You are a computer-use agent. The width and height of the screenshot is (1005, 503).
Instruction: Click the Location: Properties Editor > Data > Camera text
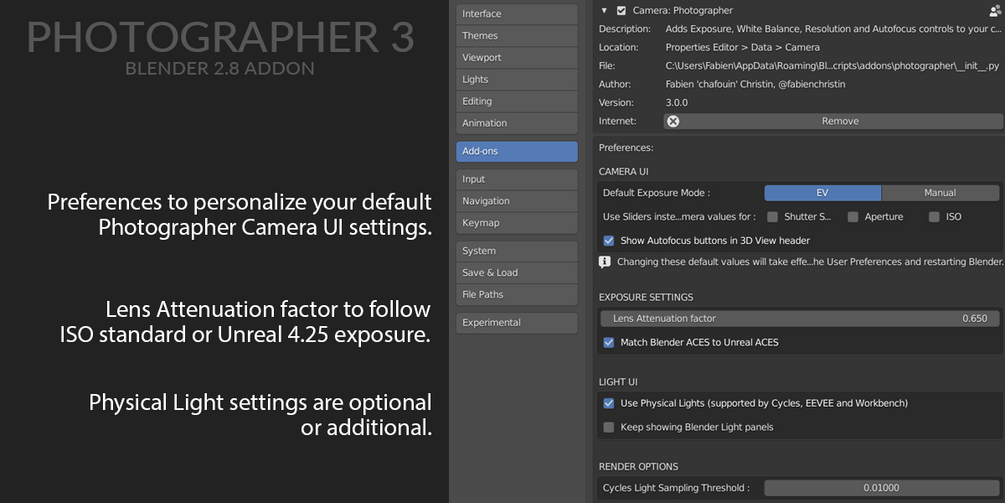tap(742, 47)
